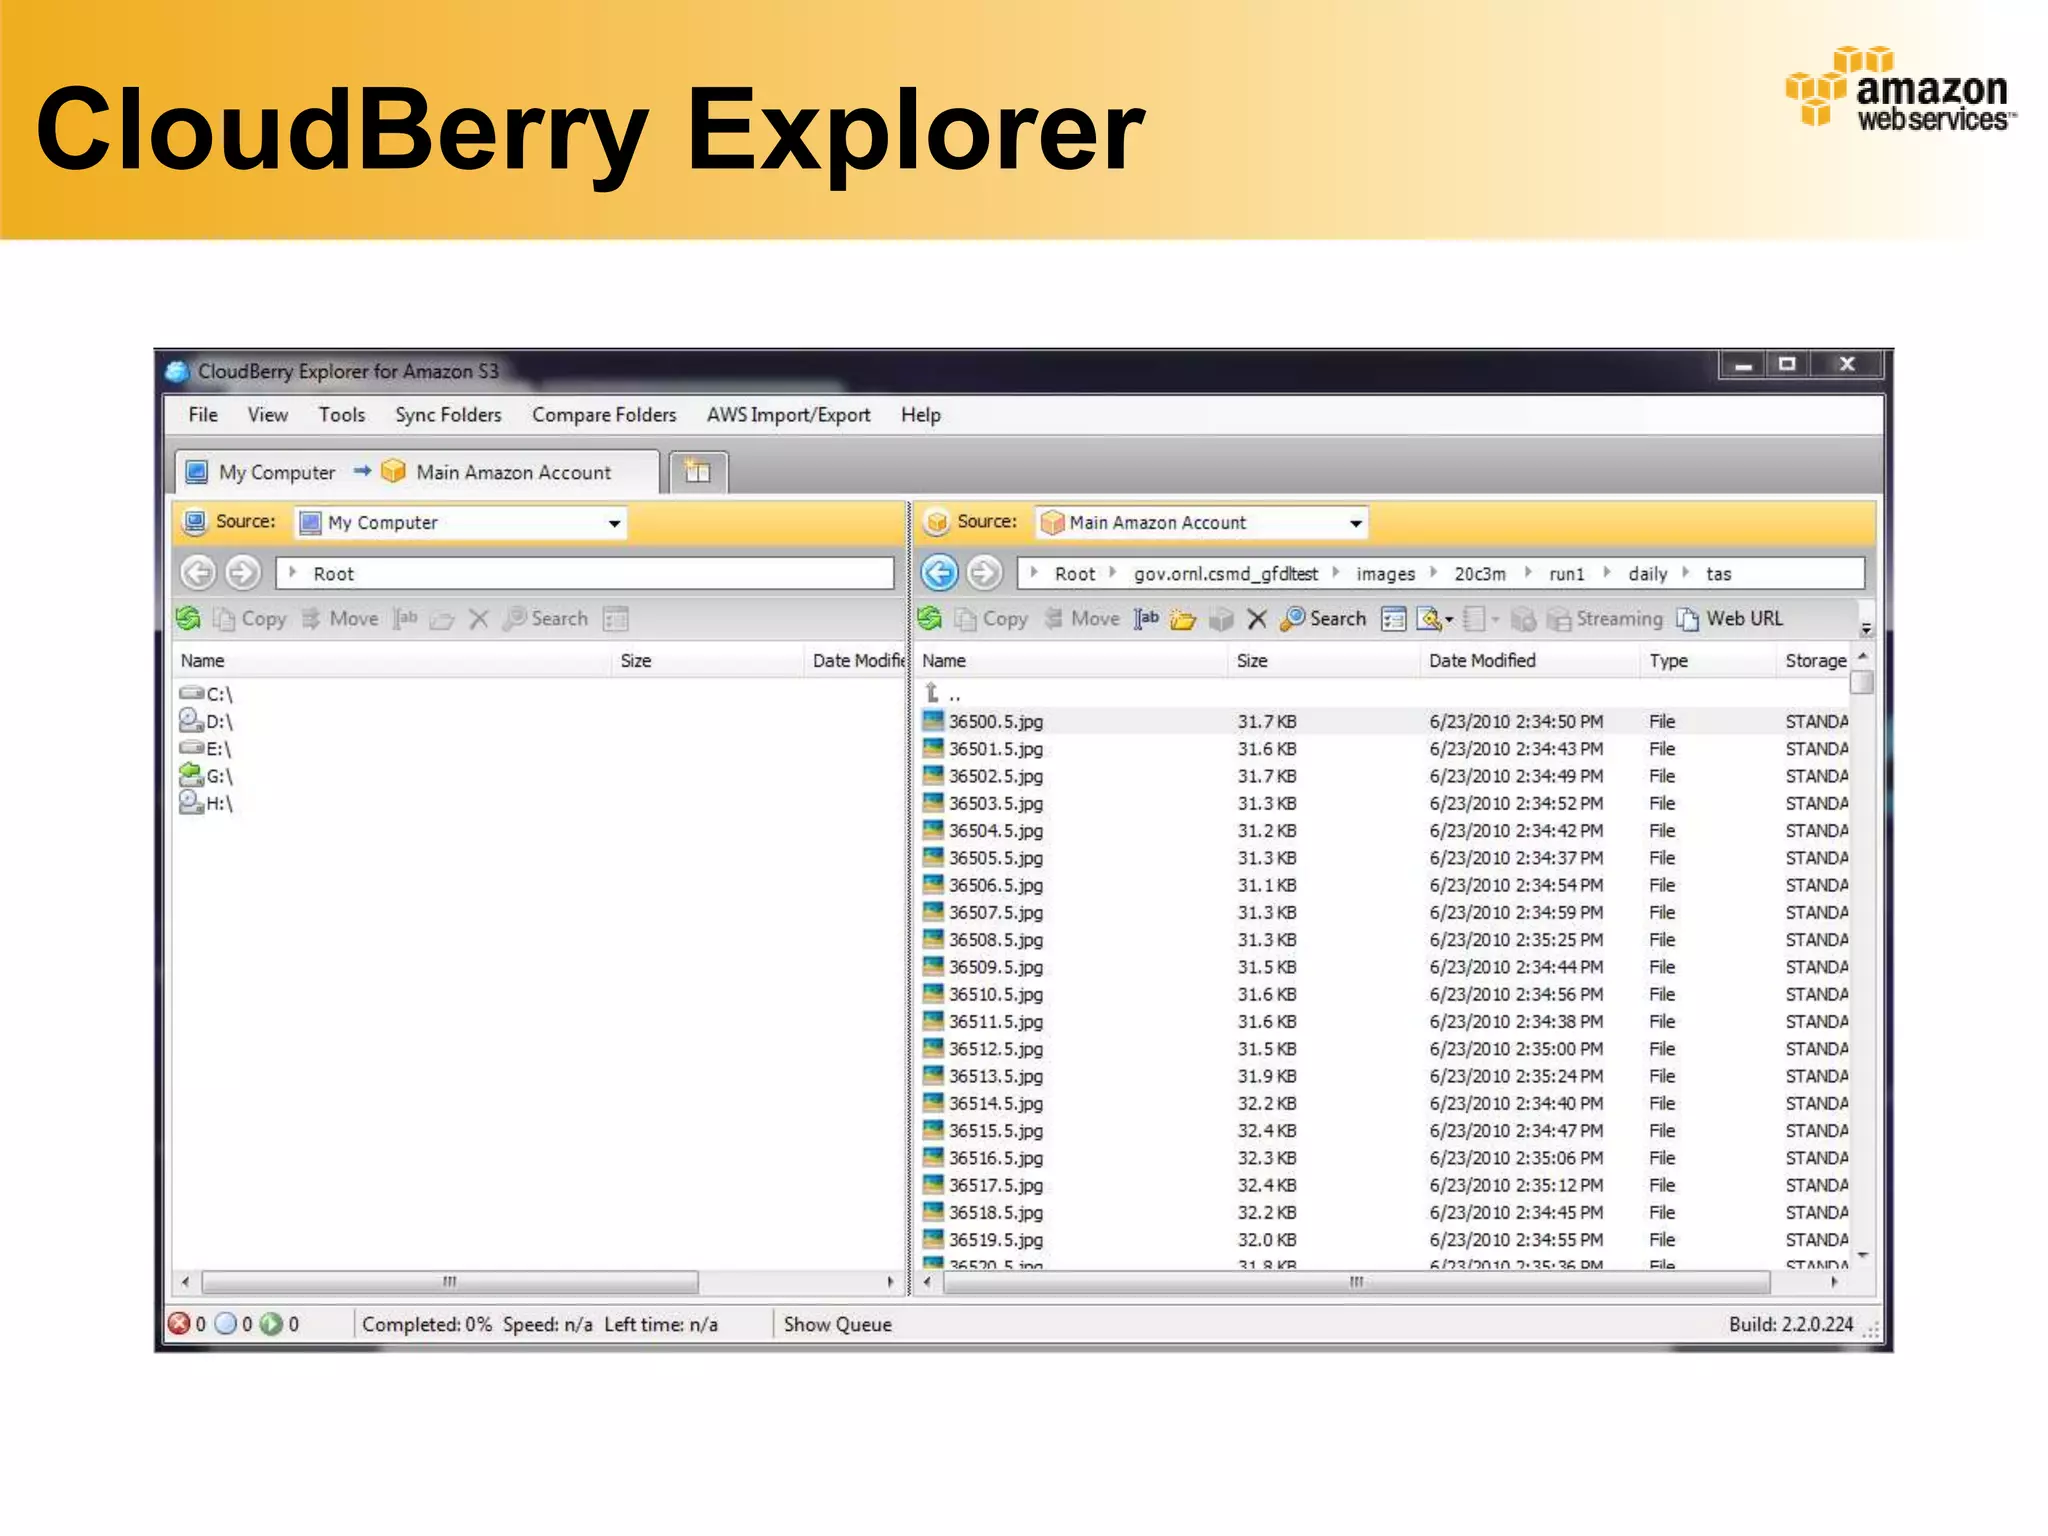Open the AWS Import/Export menu

pos(788,415)
